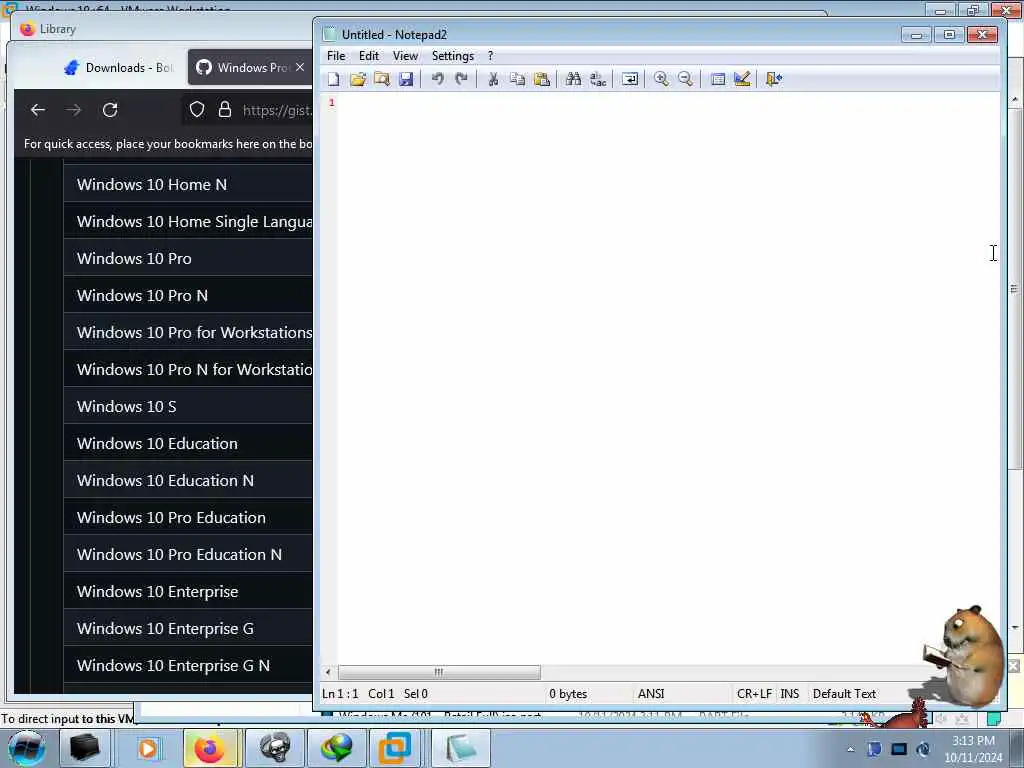Click ANSI encoding in status bar

tap(651, 694)
